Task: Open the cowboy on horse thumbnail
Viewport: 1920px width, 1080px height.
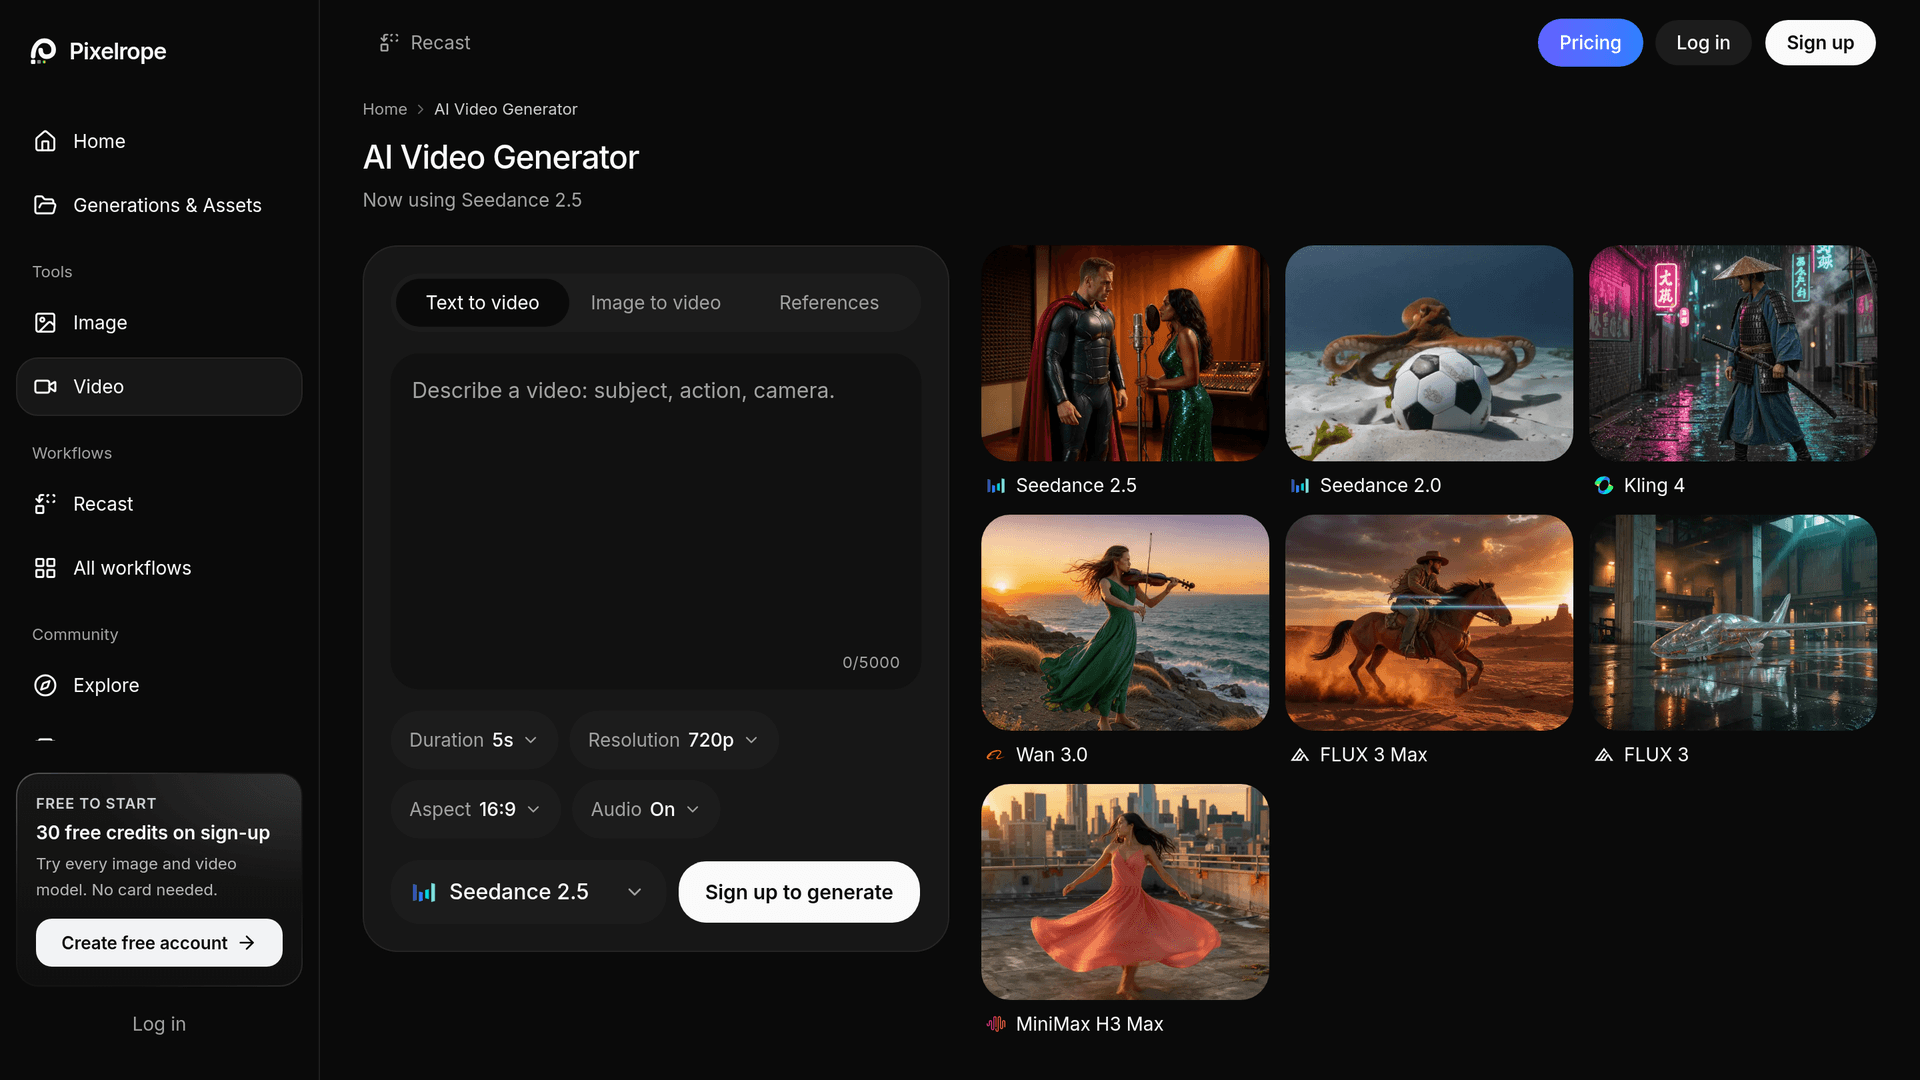Action: click(1429, 623)
